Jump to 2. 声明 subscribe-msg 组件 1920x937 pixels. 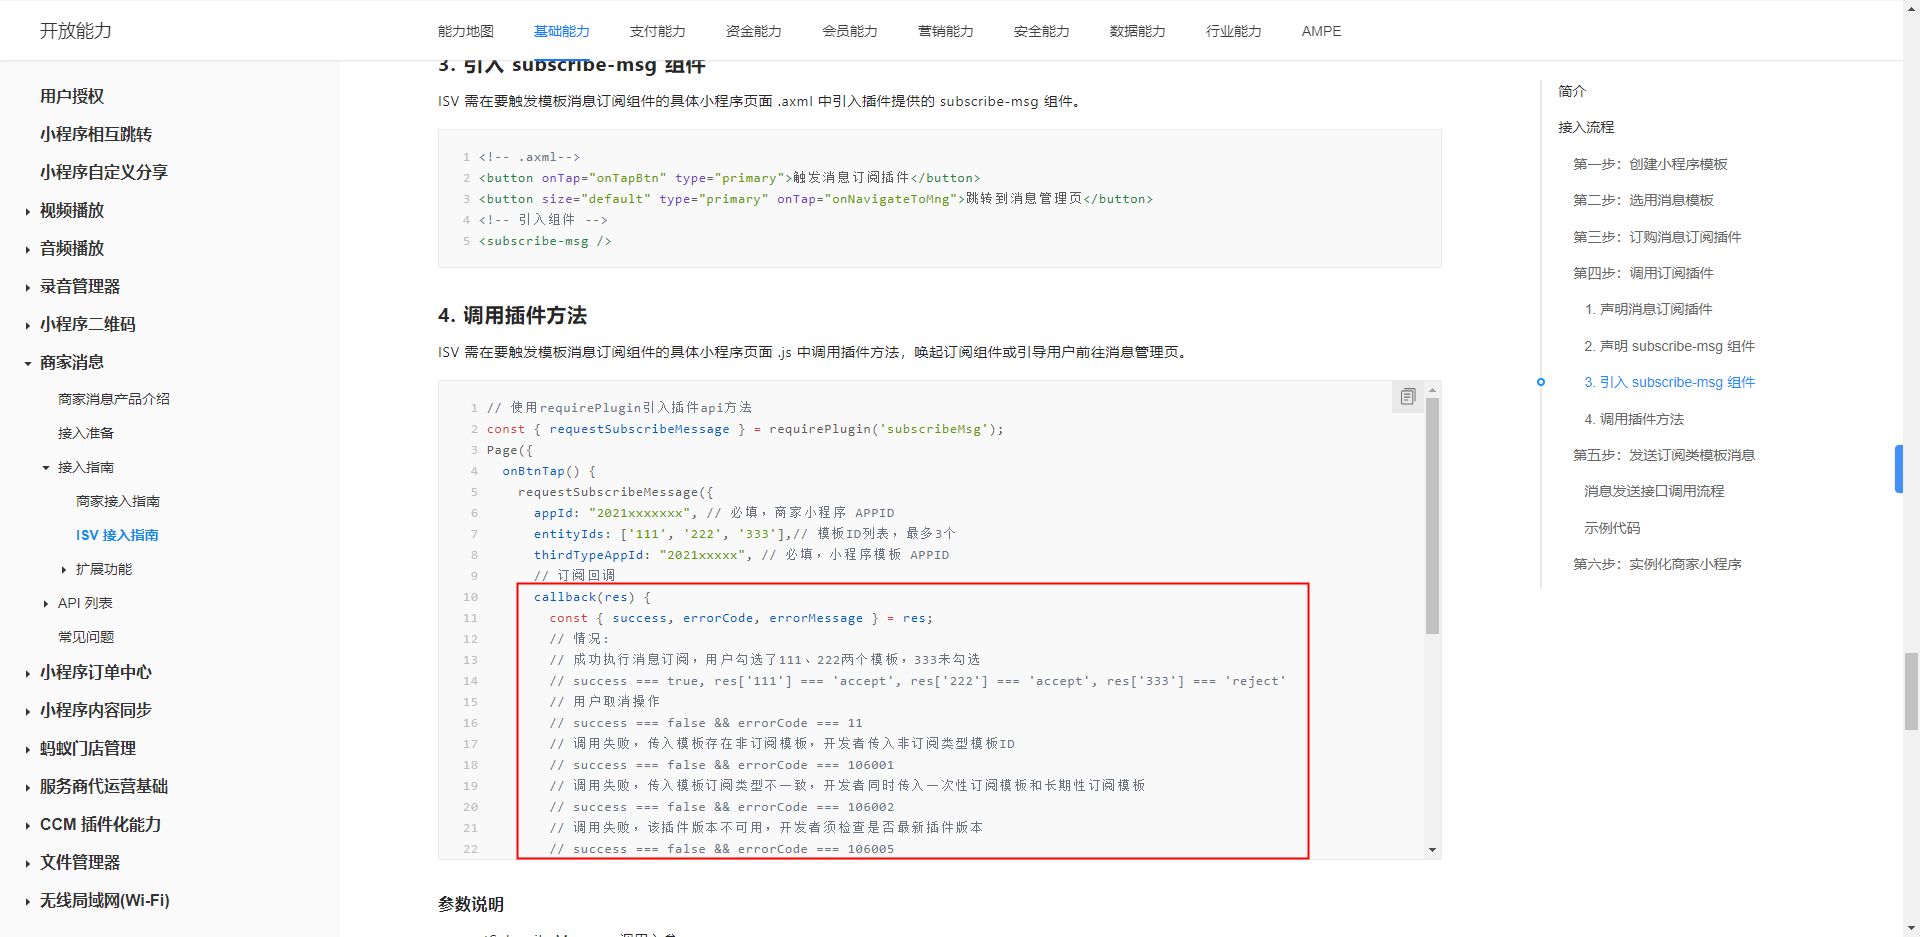coord(1669,346)
